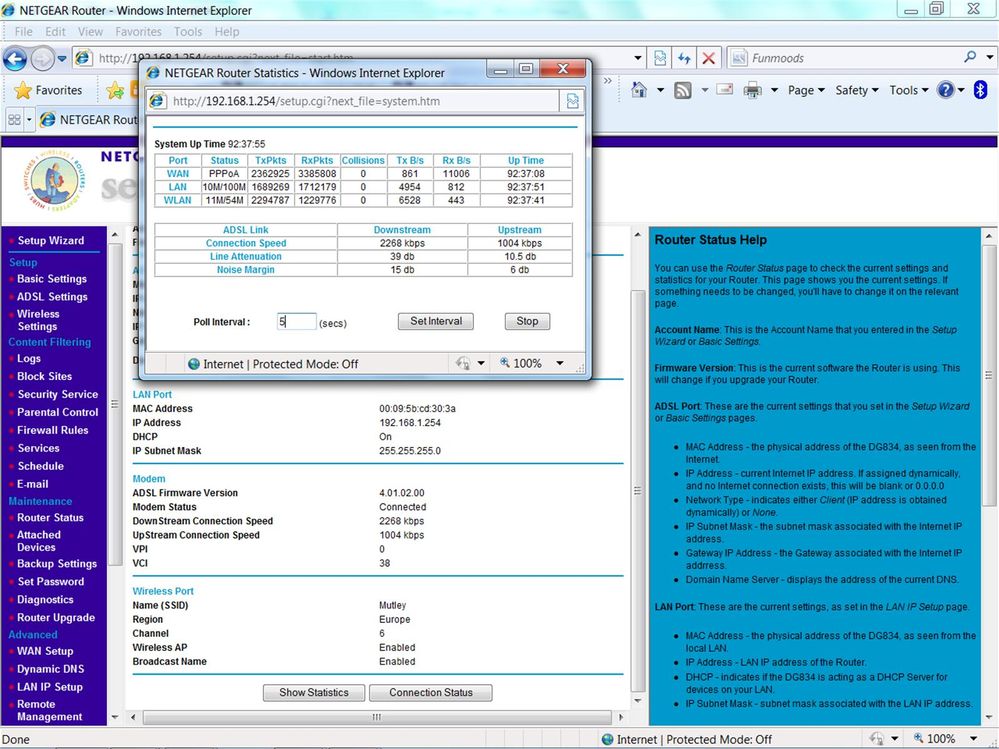Open the Favorites star button

tap(48, 90)
